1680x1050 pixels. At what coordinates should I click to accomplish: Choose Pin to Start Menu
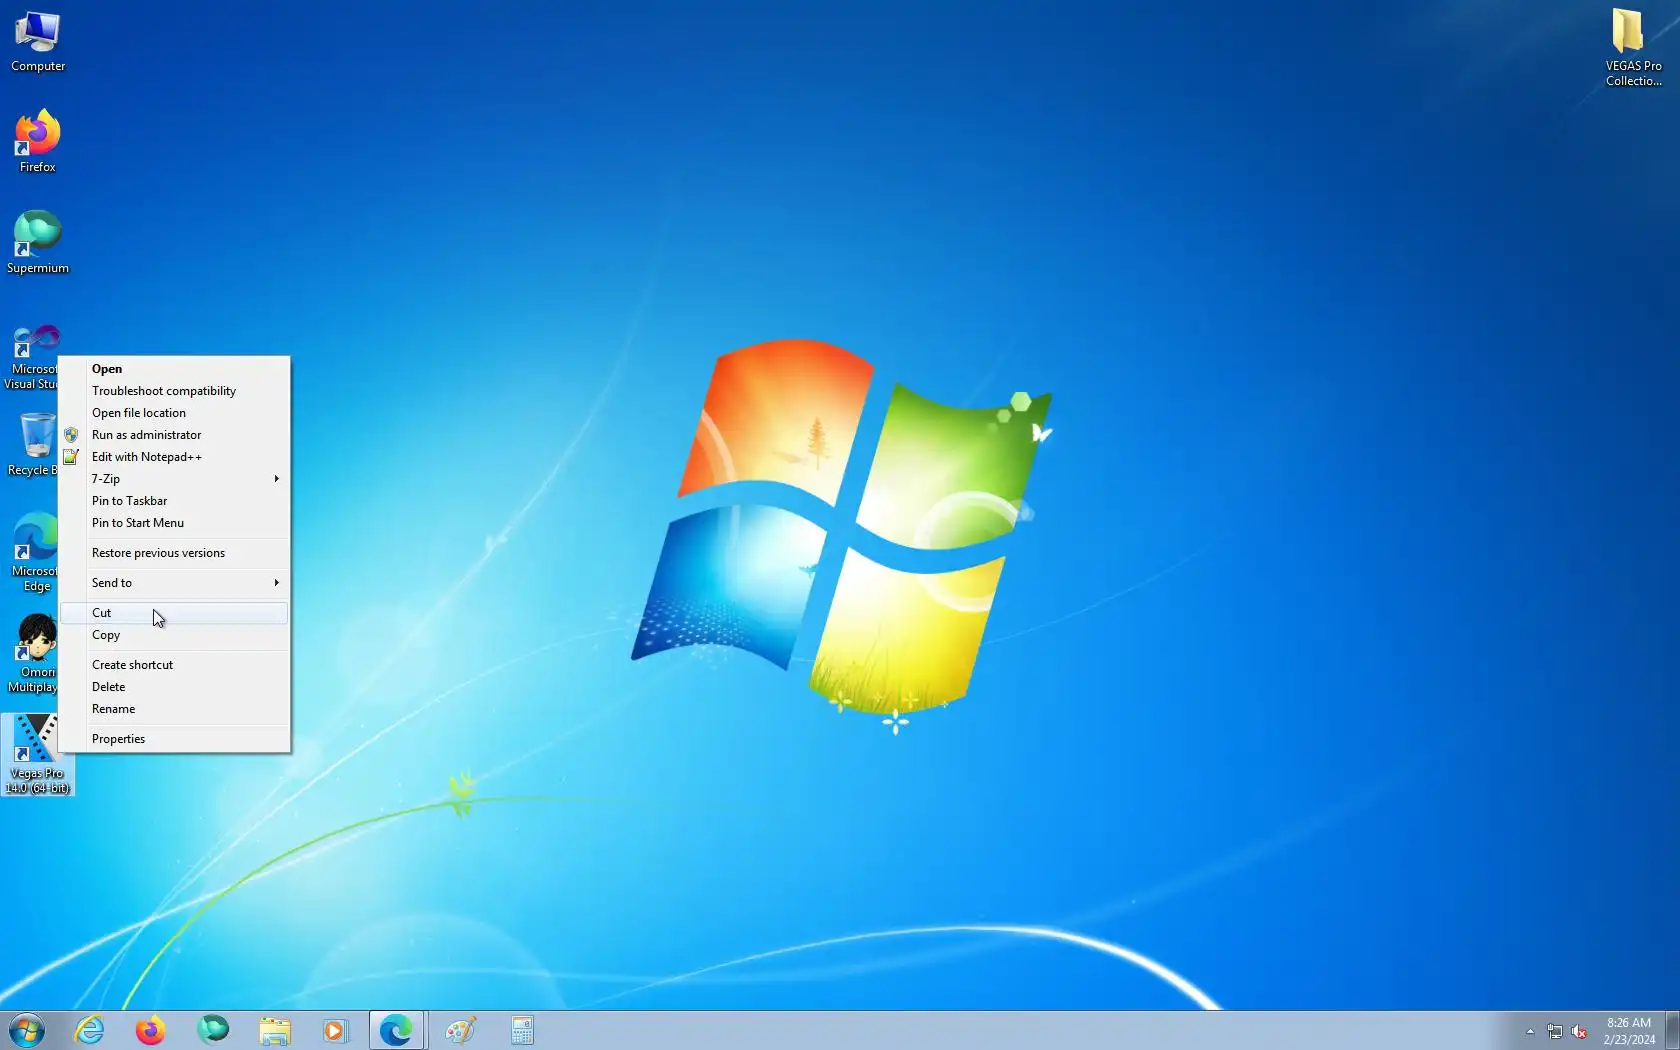pos(174,523)
